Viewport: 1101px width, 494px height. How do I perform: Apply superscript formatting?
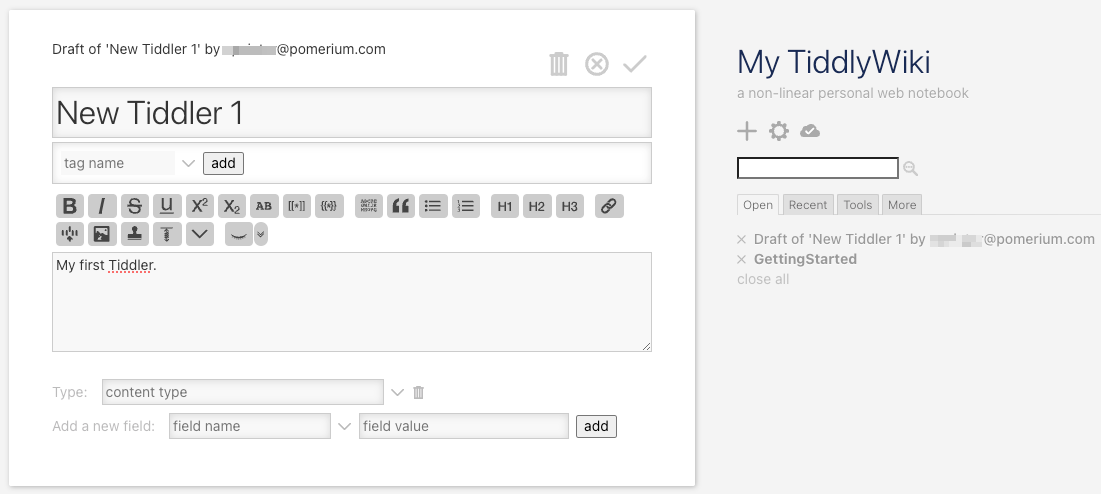point(199,206)
